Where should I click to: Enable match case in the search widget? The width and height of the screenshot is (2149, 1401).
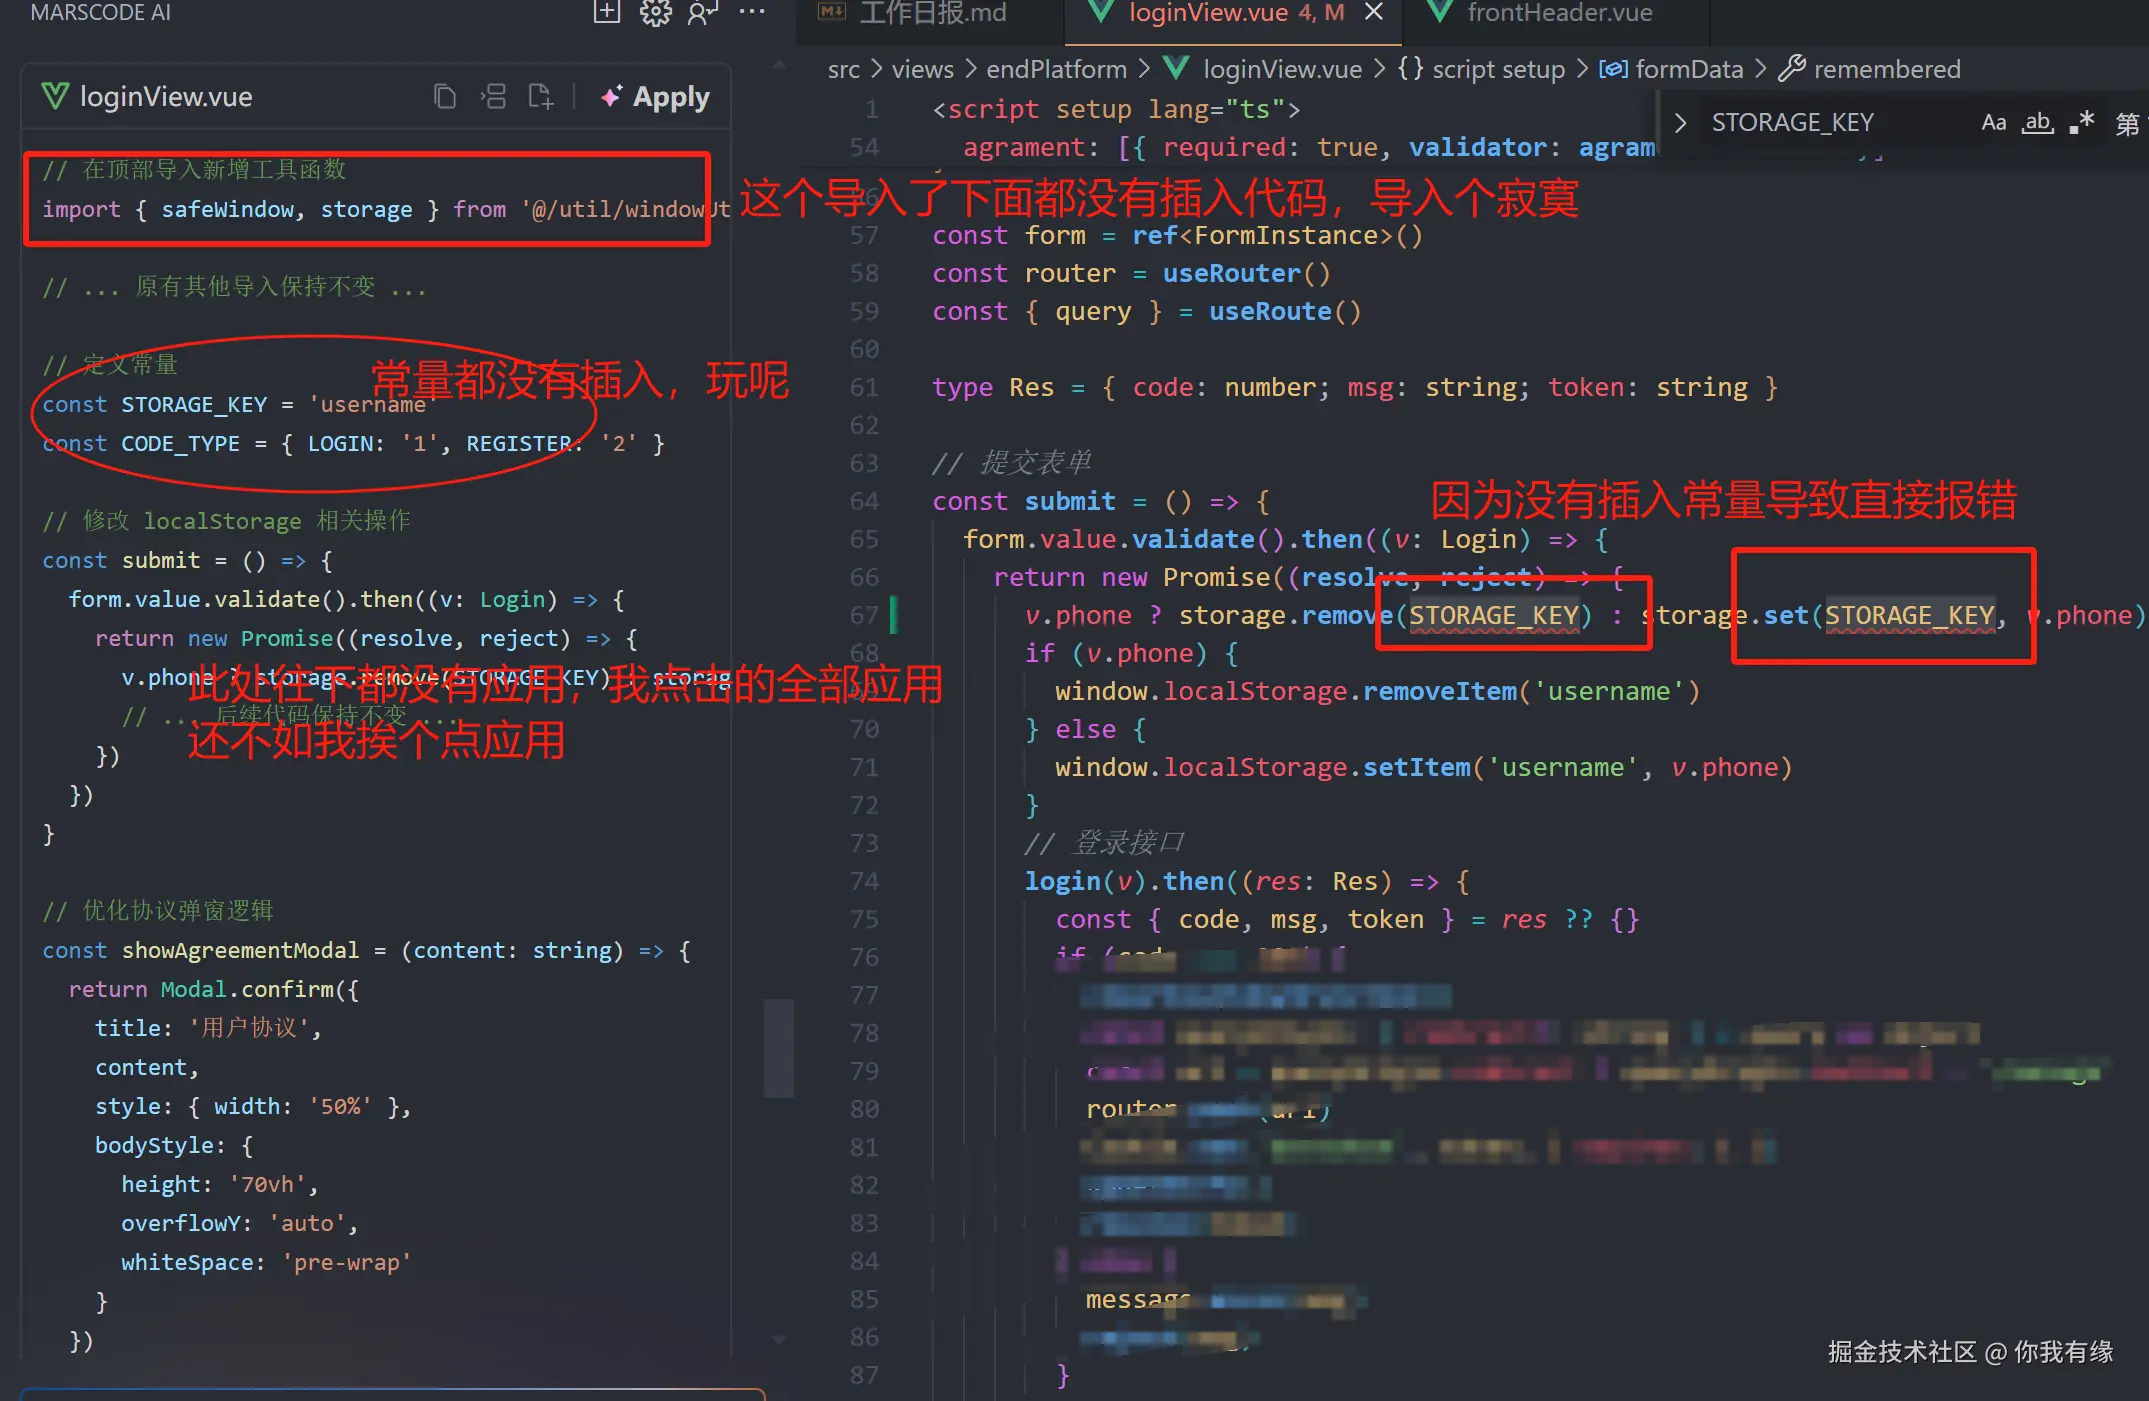(1994, 122)
